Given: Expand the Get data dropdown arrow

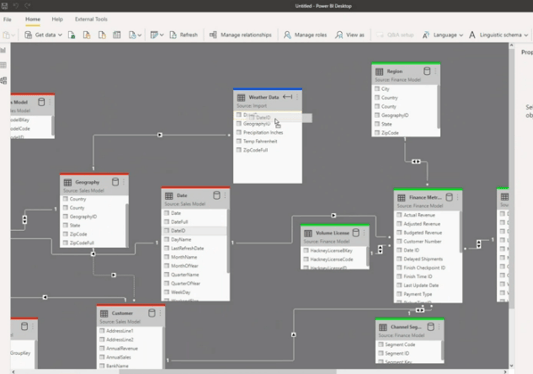Looking at the screenshot, I should [x=60, y=35].
